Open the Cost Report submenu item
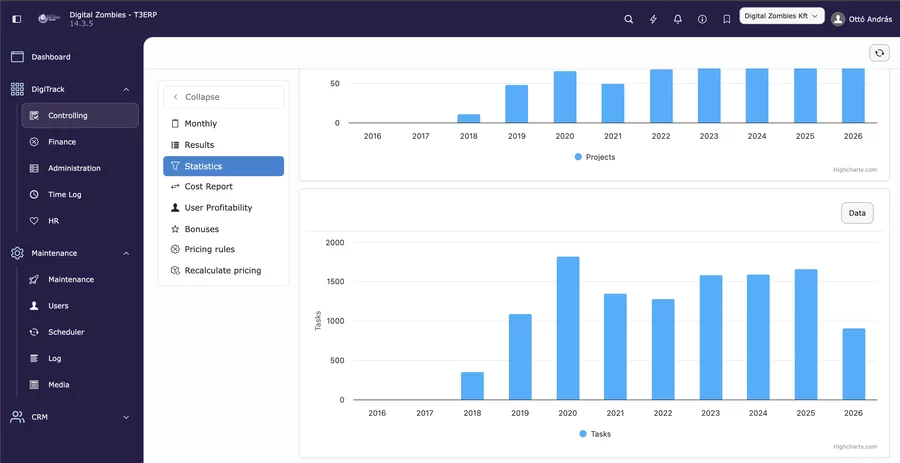Viewport: 900px width, 463px height. [x=223, y=186]
